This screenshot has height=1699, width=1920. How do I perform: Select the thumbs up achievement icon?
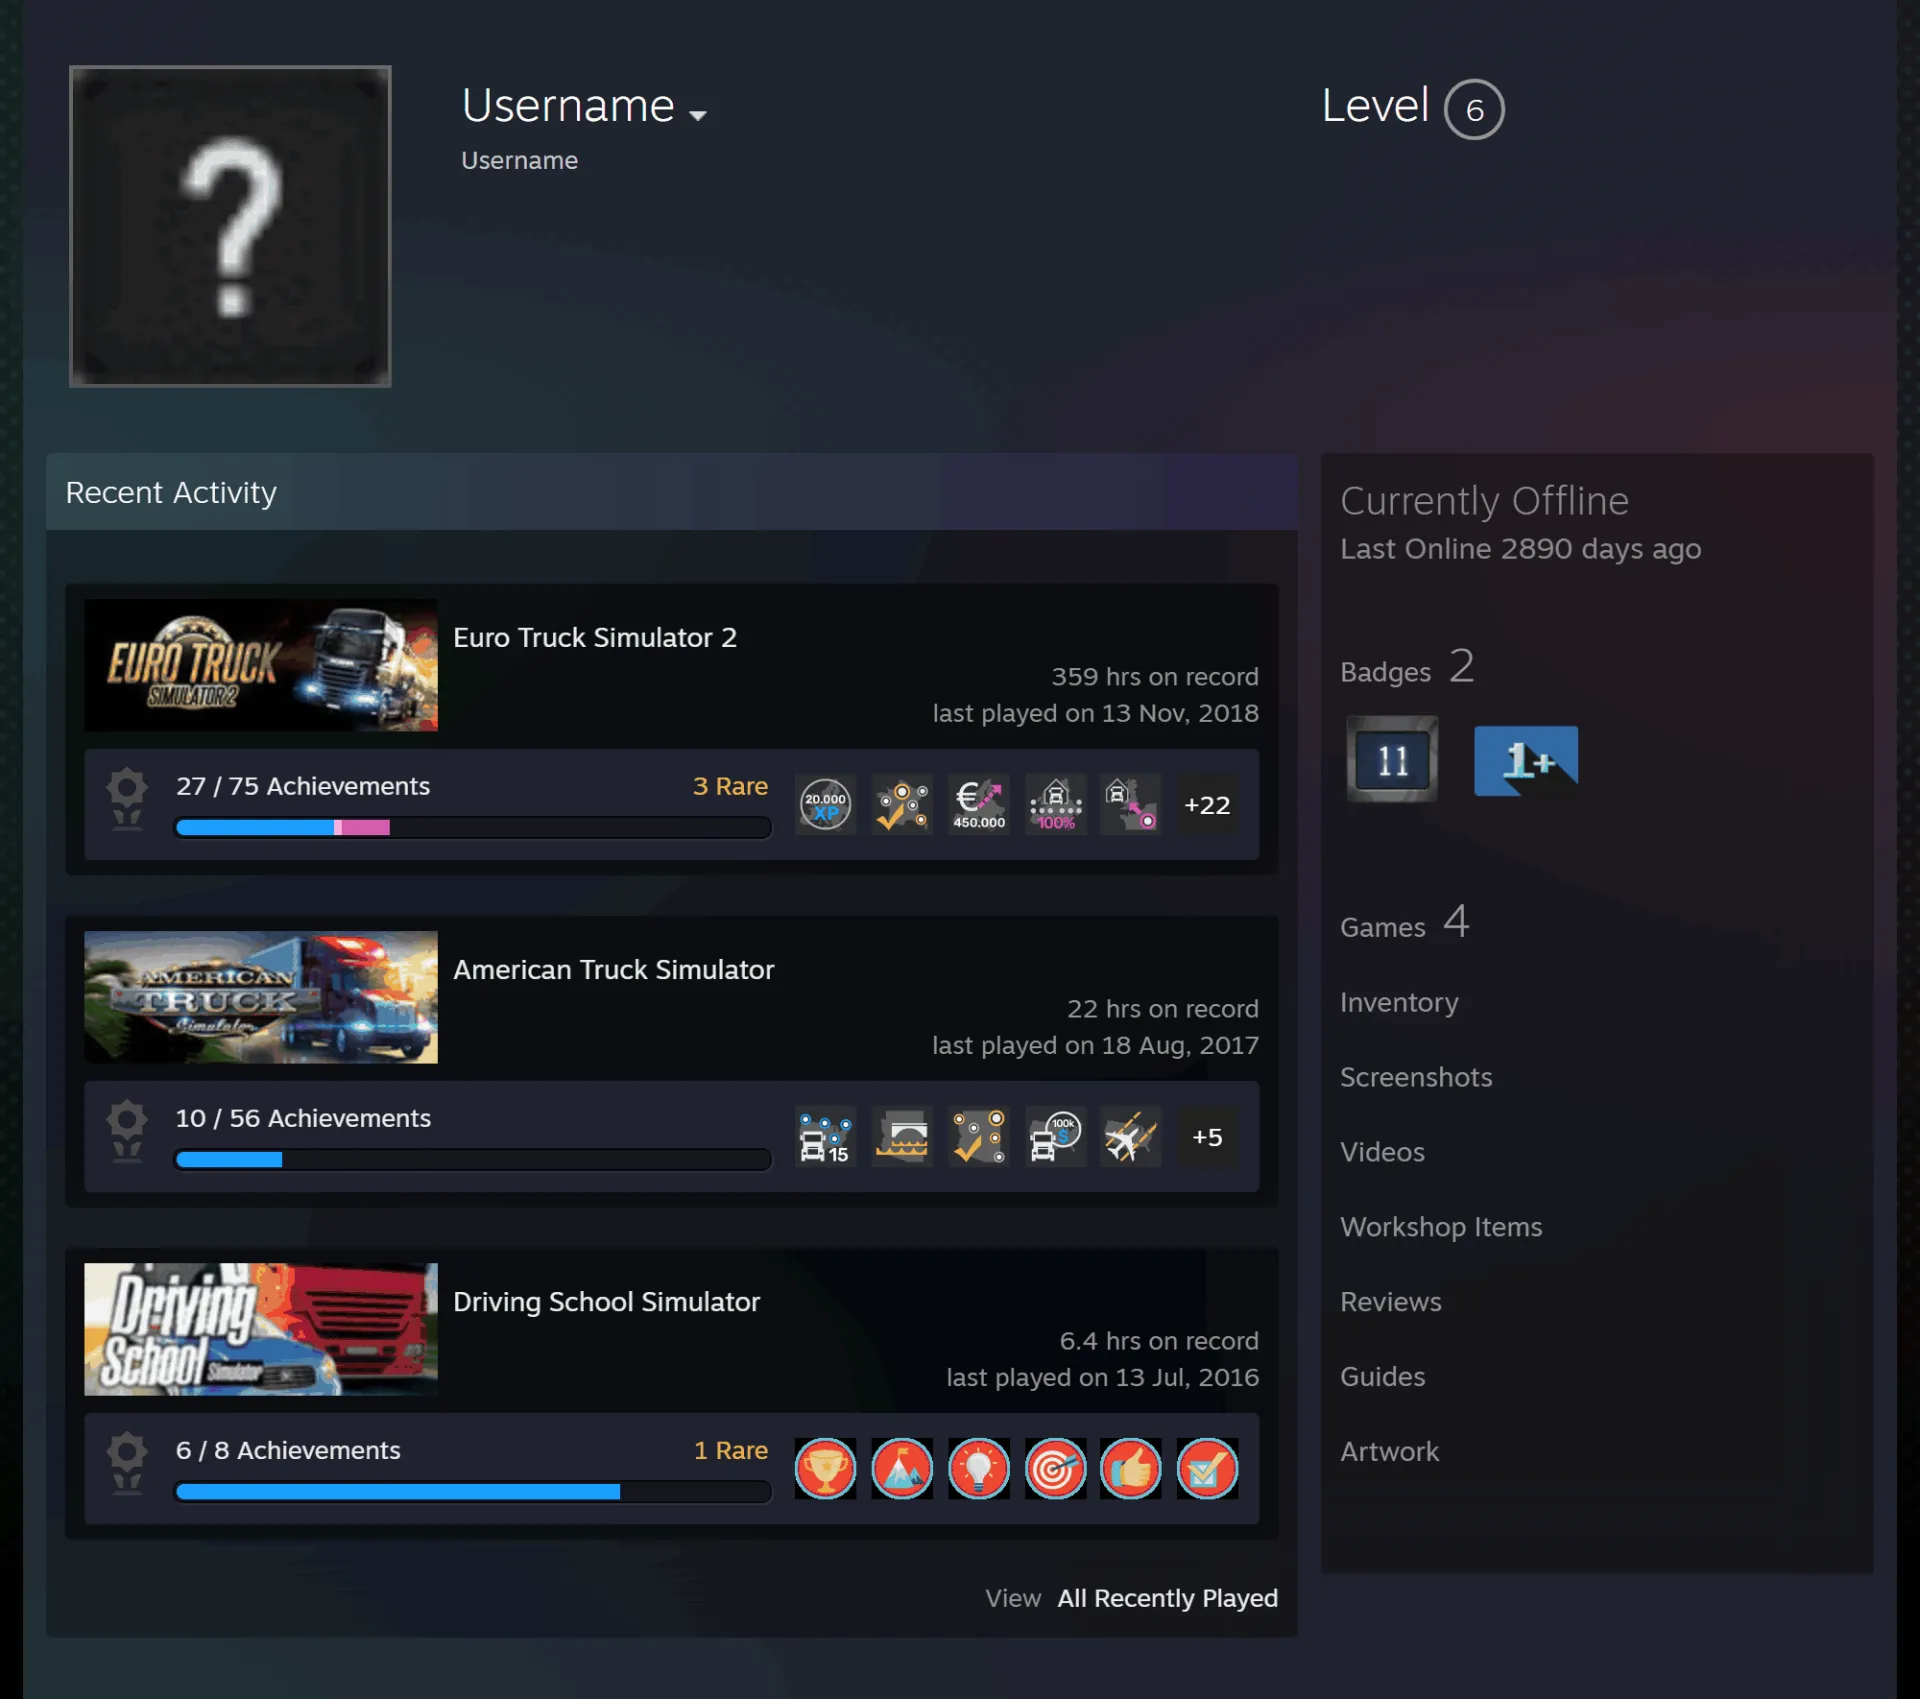point(1131,1469)
